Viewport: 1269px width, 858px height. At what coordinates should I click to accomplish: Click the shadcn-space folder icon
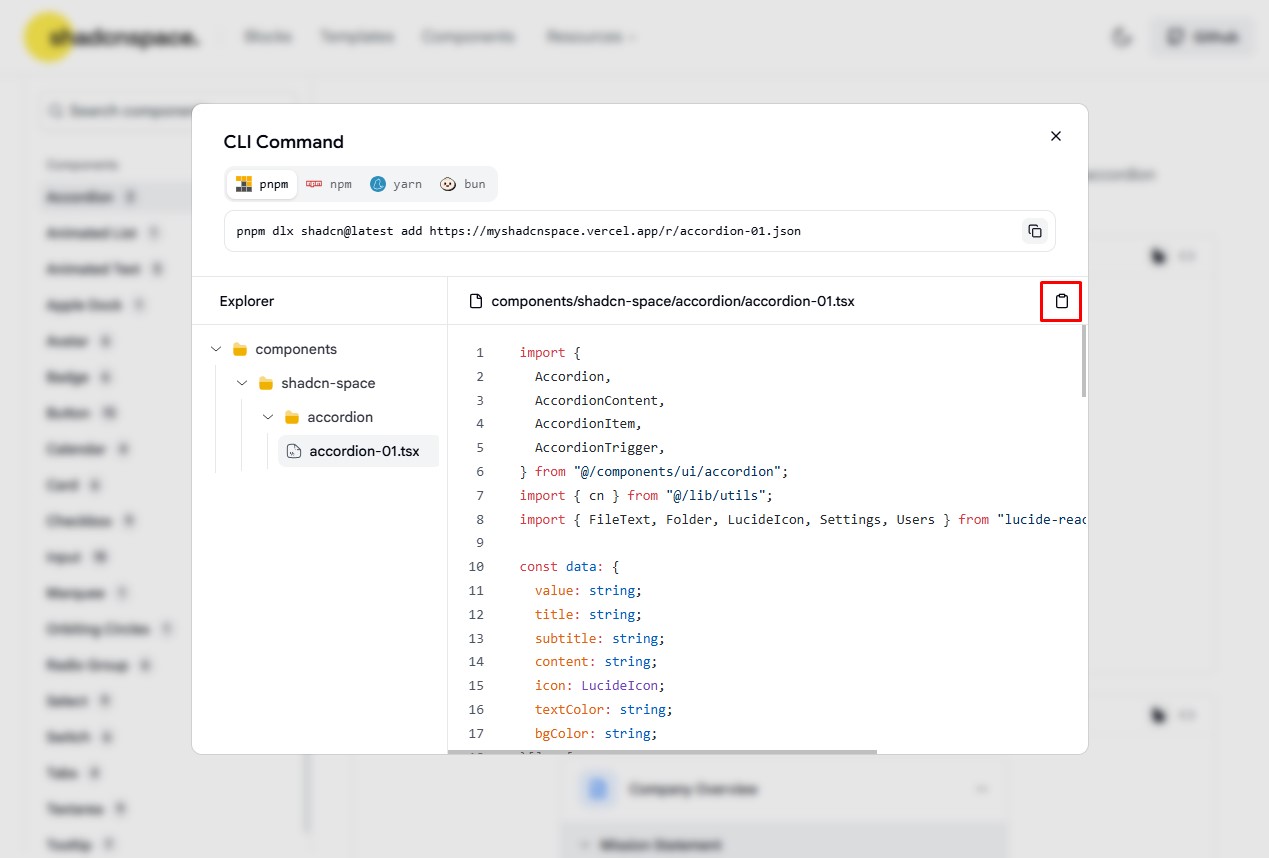click(266, 383)
